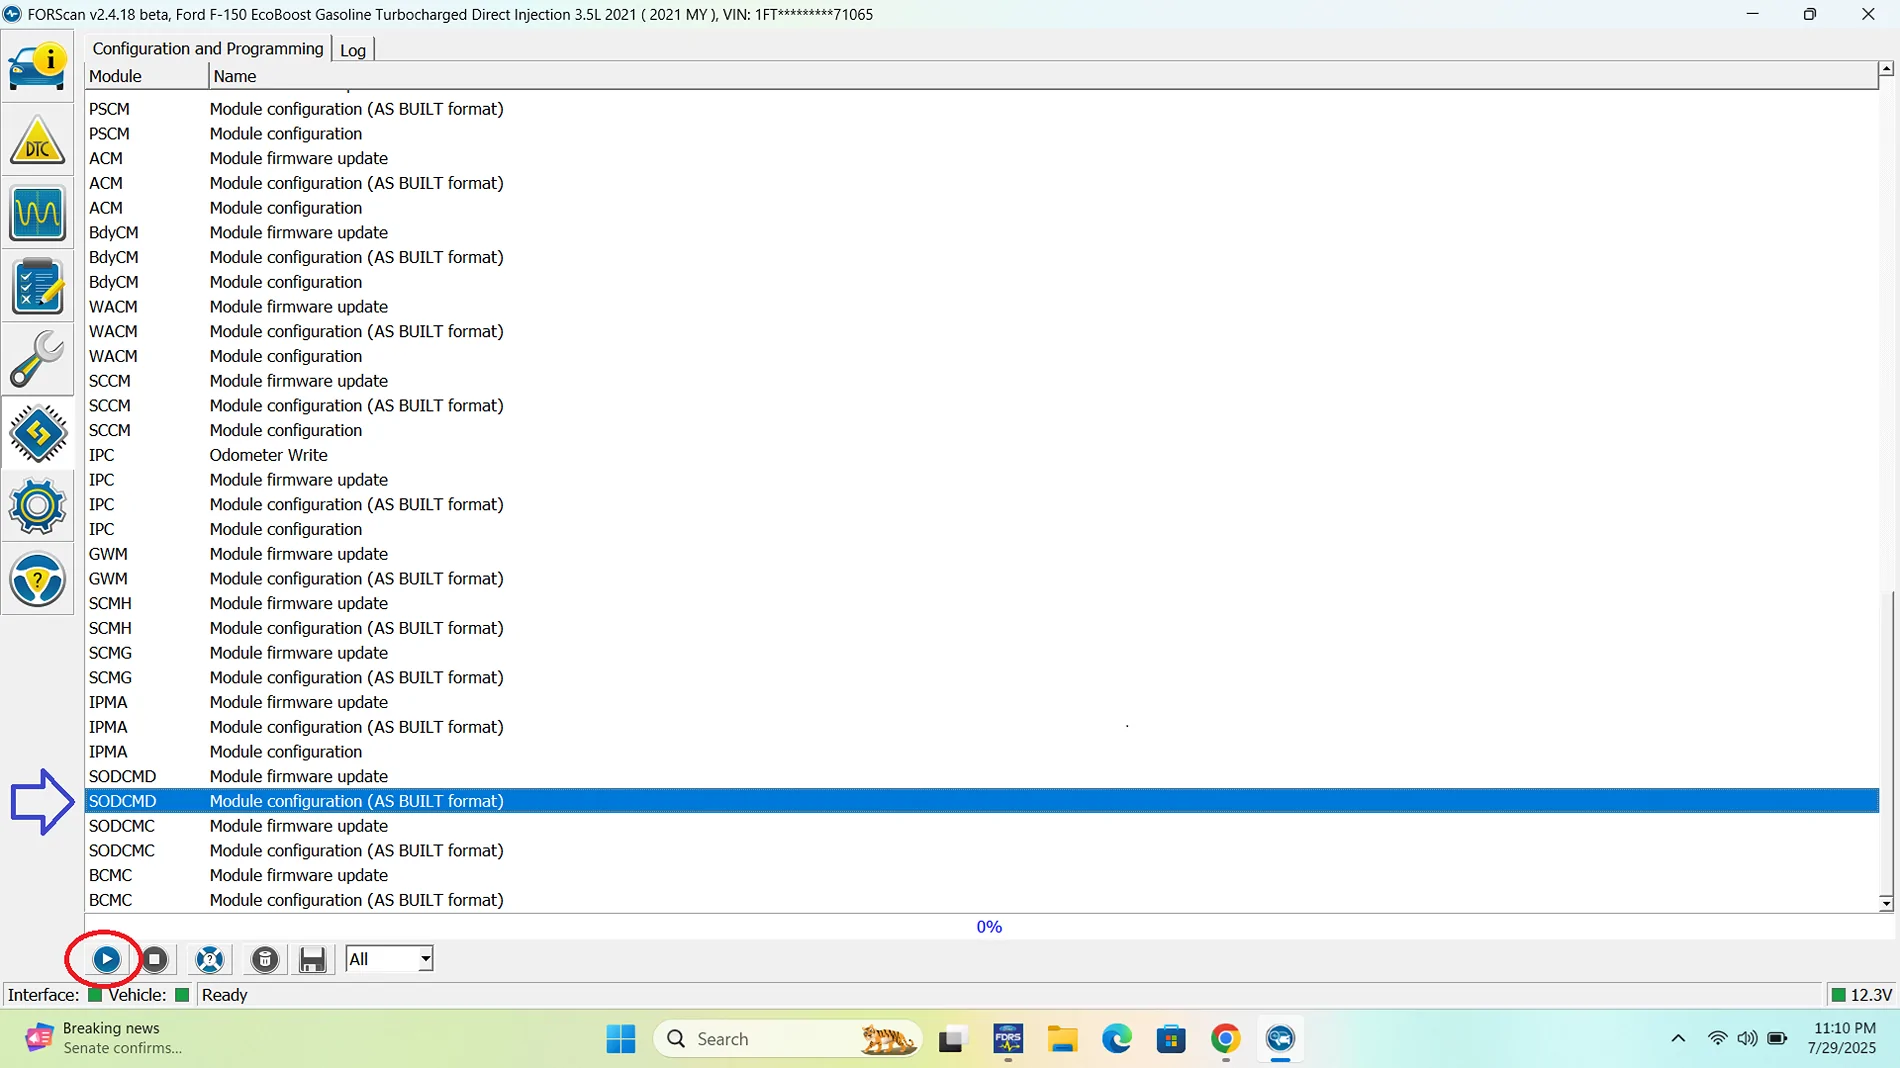Image resolution: width=1900 pixels, height=1068 pixels.
Task: Select SODCMD Module firmware update row
Action: 981,776
